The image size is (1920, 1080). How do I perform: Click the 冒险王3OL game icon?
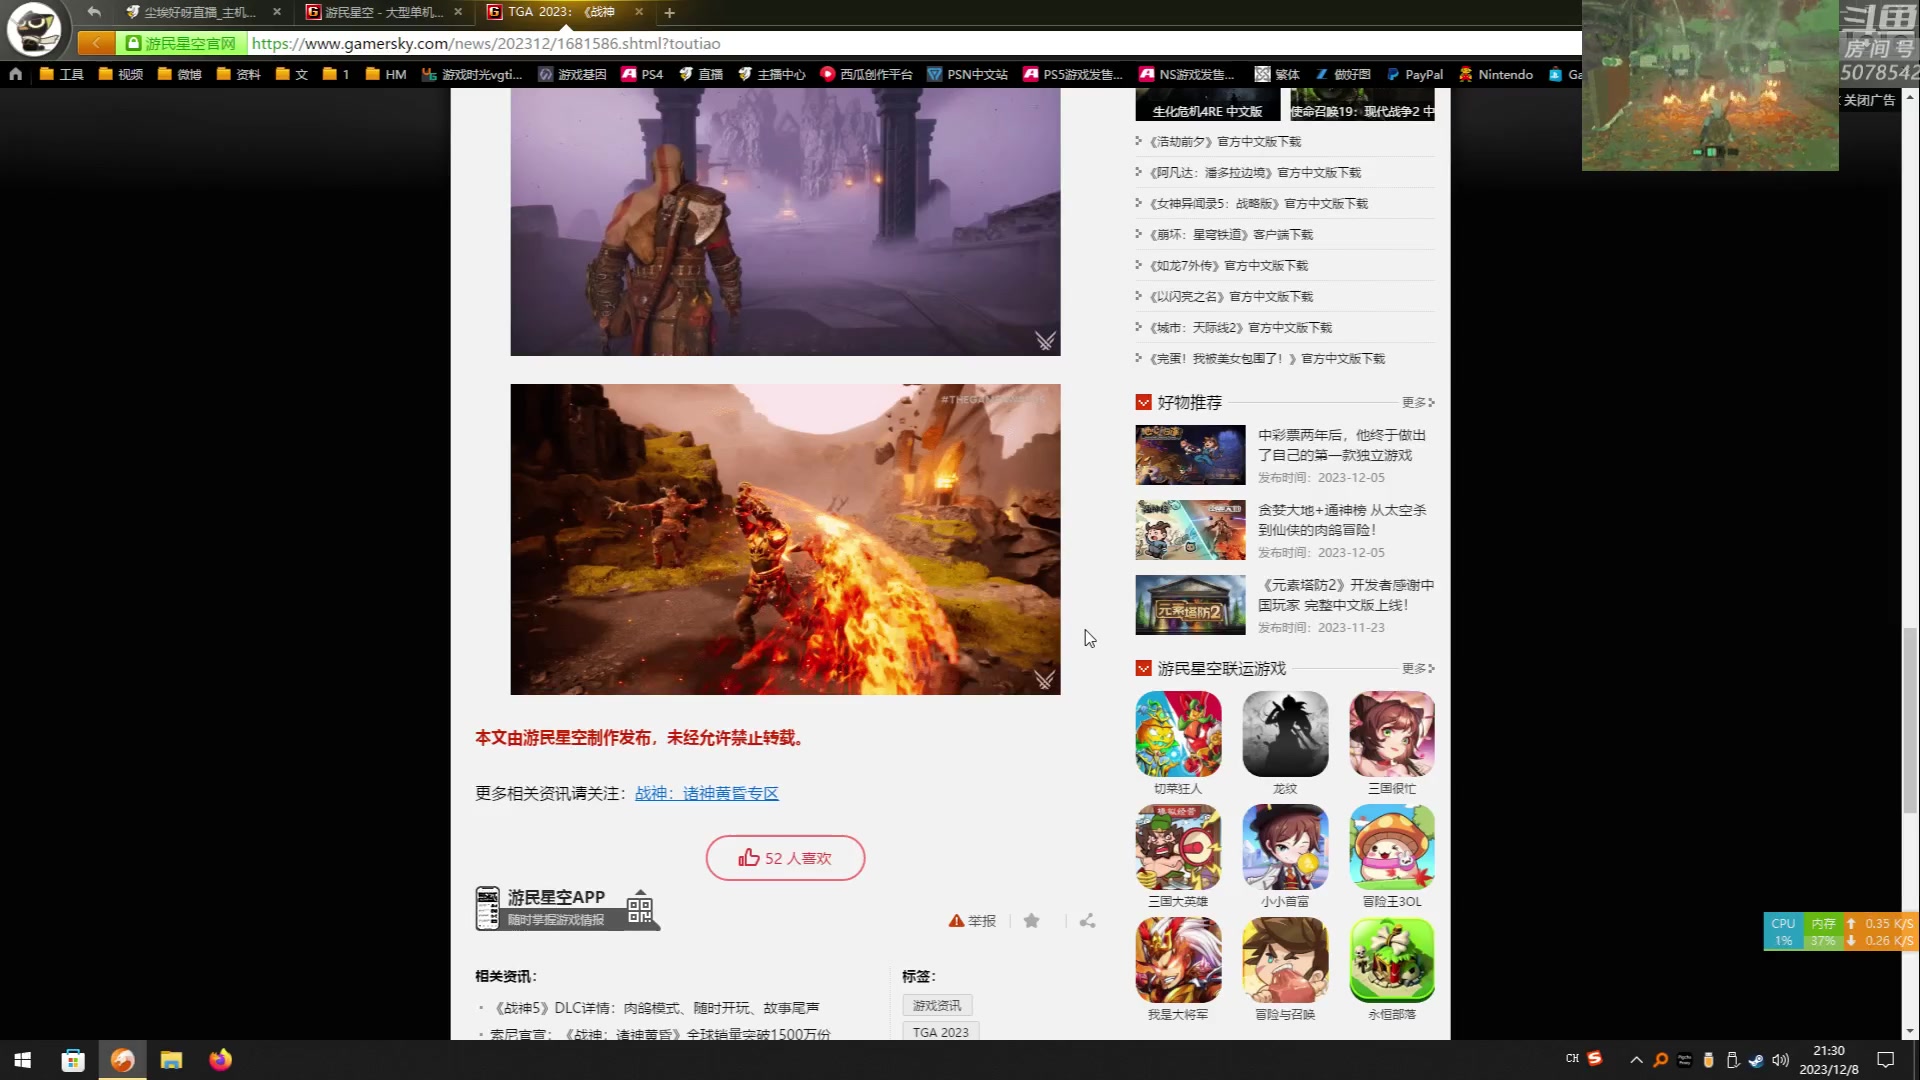[1392, 847]
